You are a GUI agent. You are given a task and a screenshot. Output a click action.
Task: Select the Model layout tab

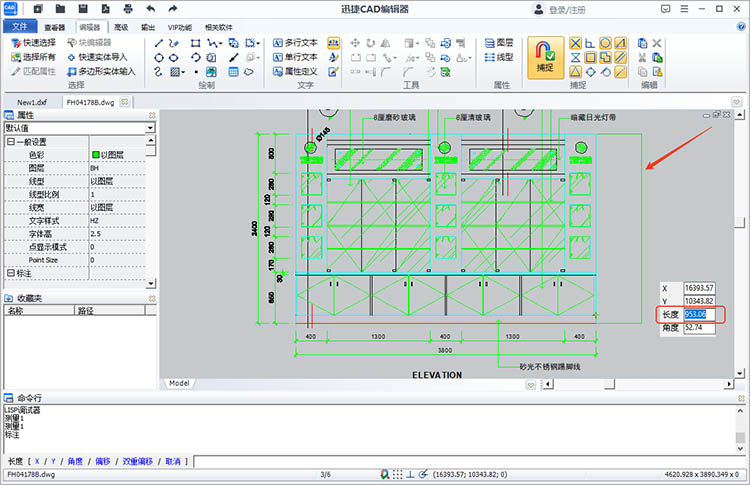pos(179,383)
